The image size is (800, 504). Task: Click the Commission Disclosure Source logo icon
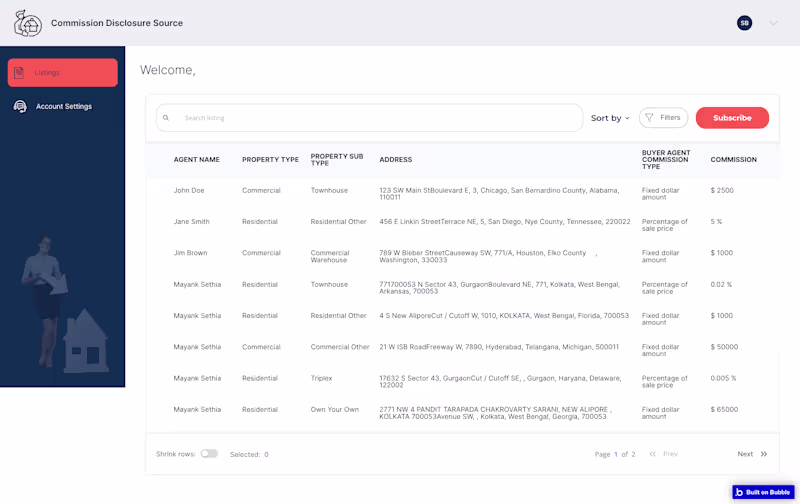(x=28, y=23)
